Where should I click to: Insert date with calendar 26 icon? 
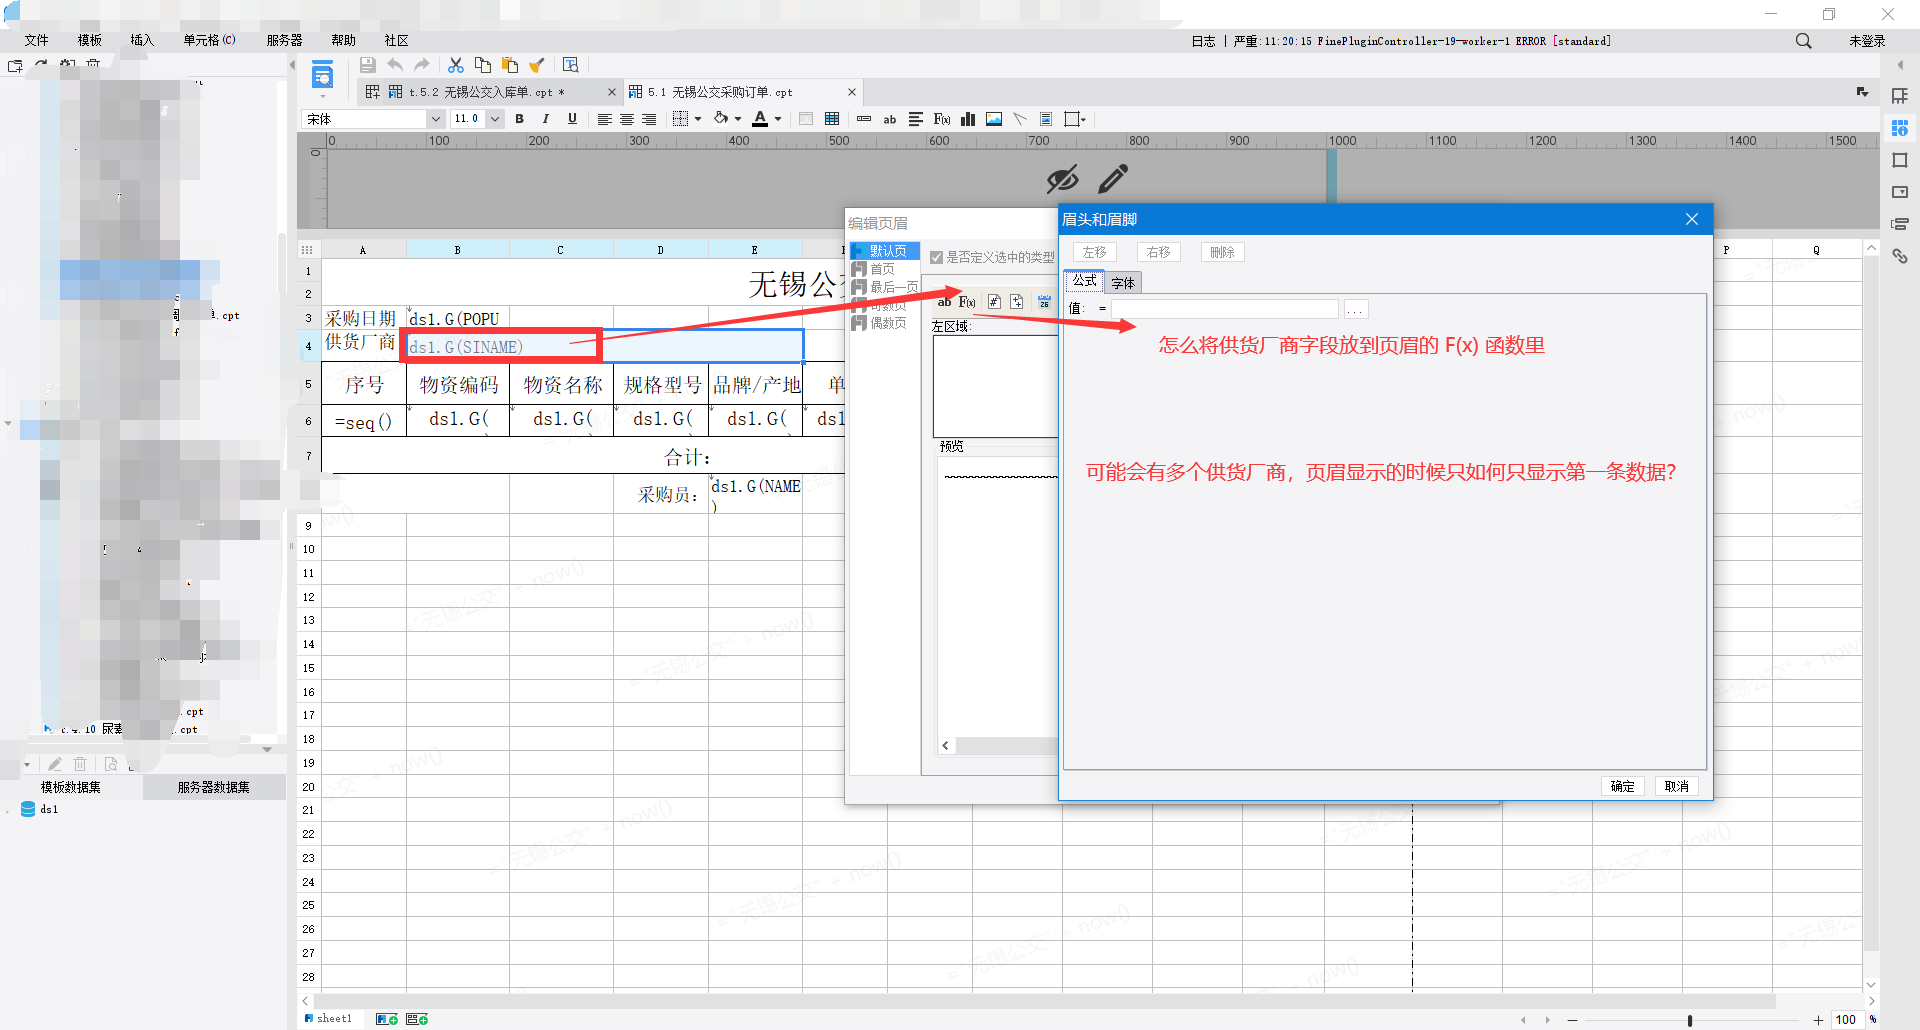[1044, 302]
